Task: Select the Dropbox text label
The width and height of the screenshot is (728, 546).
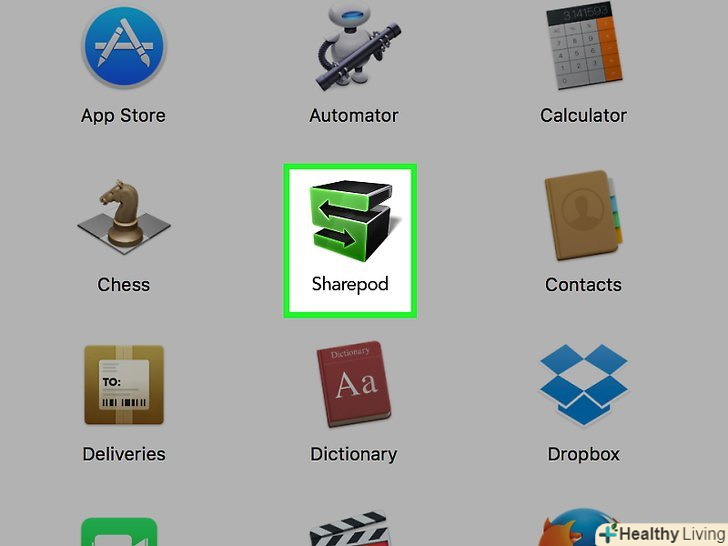Action: pos(584,455)
